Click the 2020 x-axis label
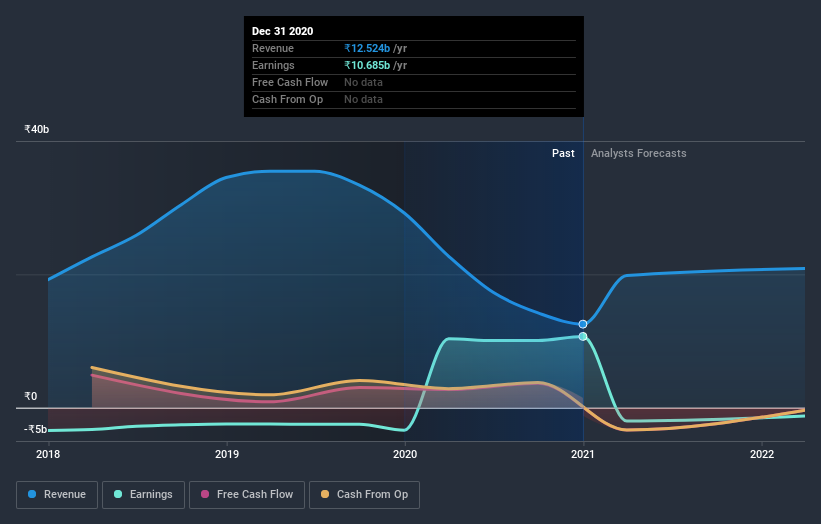The width and height of the screenshot is (821, 524). [405, 454]
